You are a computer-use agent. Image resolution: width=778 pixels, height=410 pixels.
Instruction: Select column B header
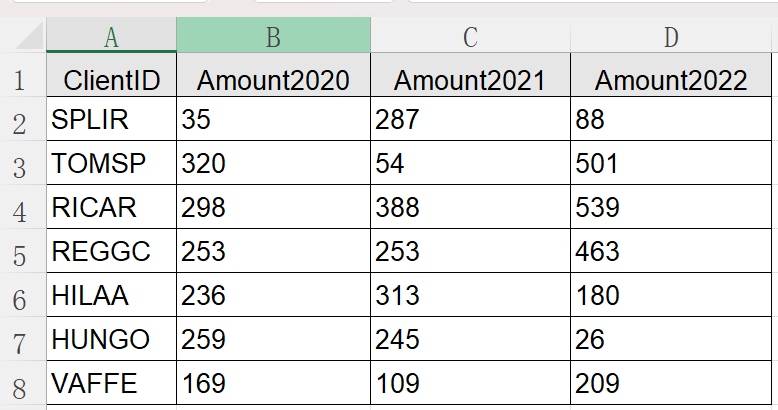coord(273,37)
